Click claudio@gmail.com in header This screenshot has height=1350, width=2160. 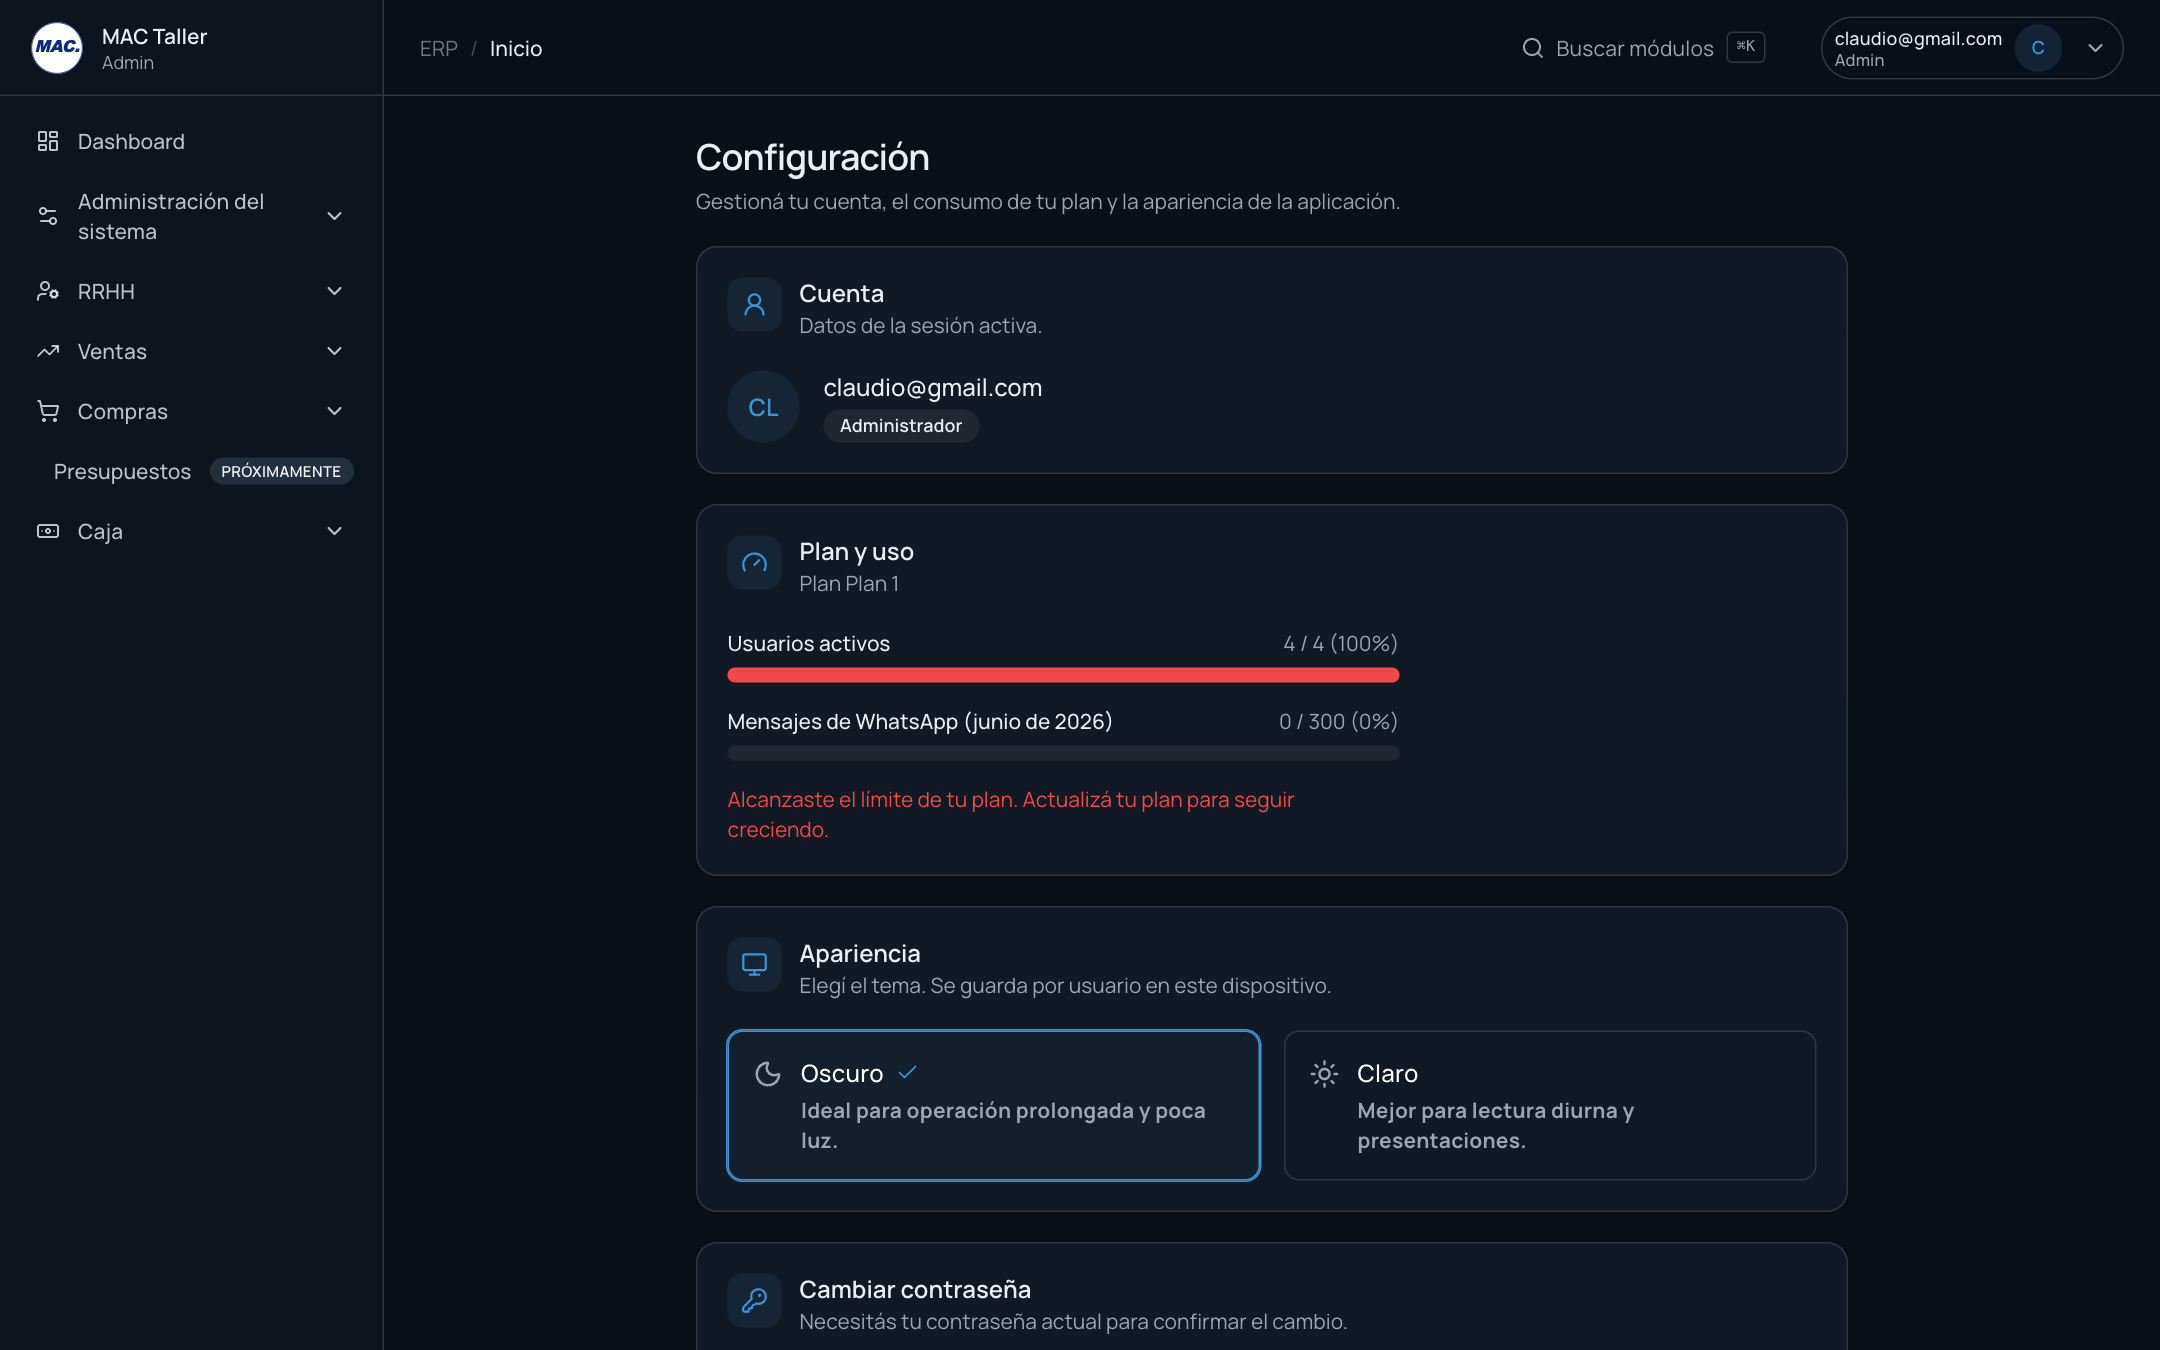coord(1918,38)
